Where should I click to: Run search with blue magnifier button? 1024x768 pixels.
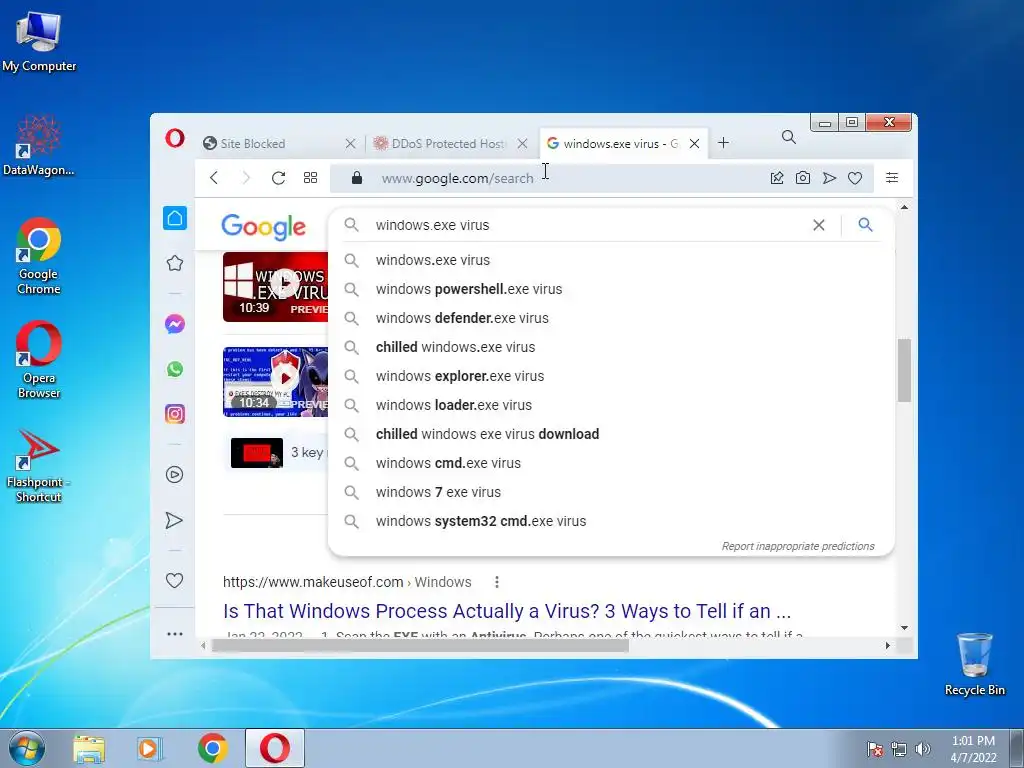865,225
